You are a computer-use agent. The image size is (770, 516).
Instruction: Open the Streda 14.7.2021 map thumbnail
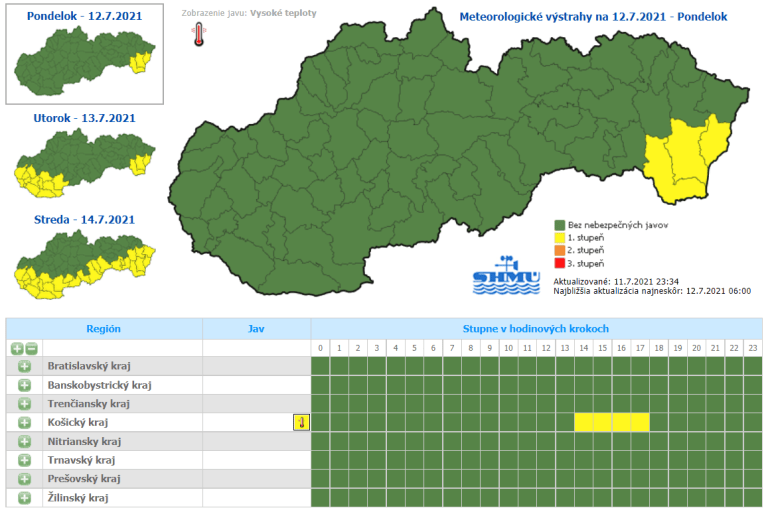point(84,265)
